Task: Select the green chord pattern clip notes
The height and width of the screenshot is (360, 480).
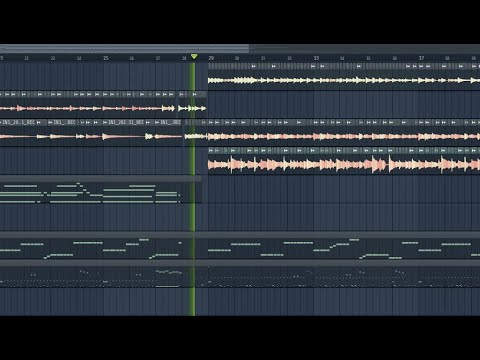Action: (90, 193)
